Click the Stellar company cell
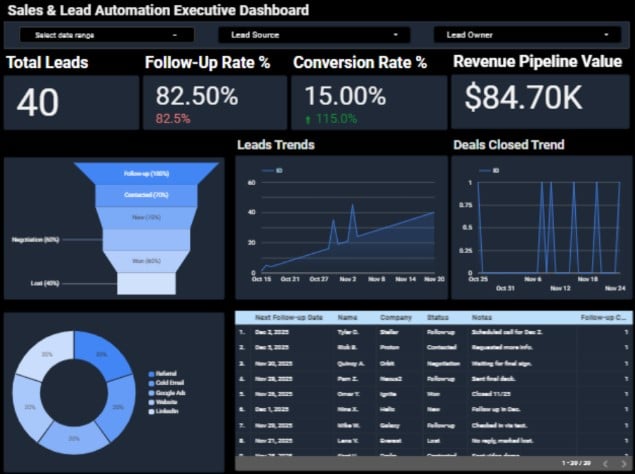Screen dimensions: 635x474 point(389,332)
